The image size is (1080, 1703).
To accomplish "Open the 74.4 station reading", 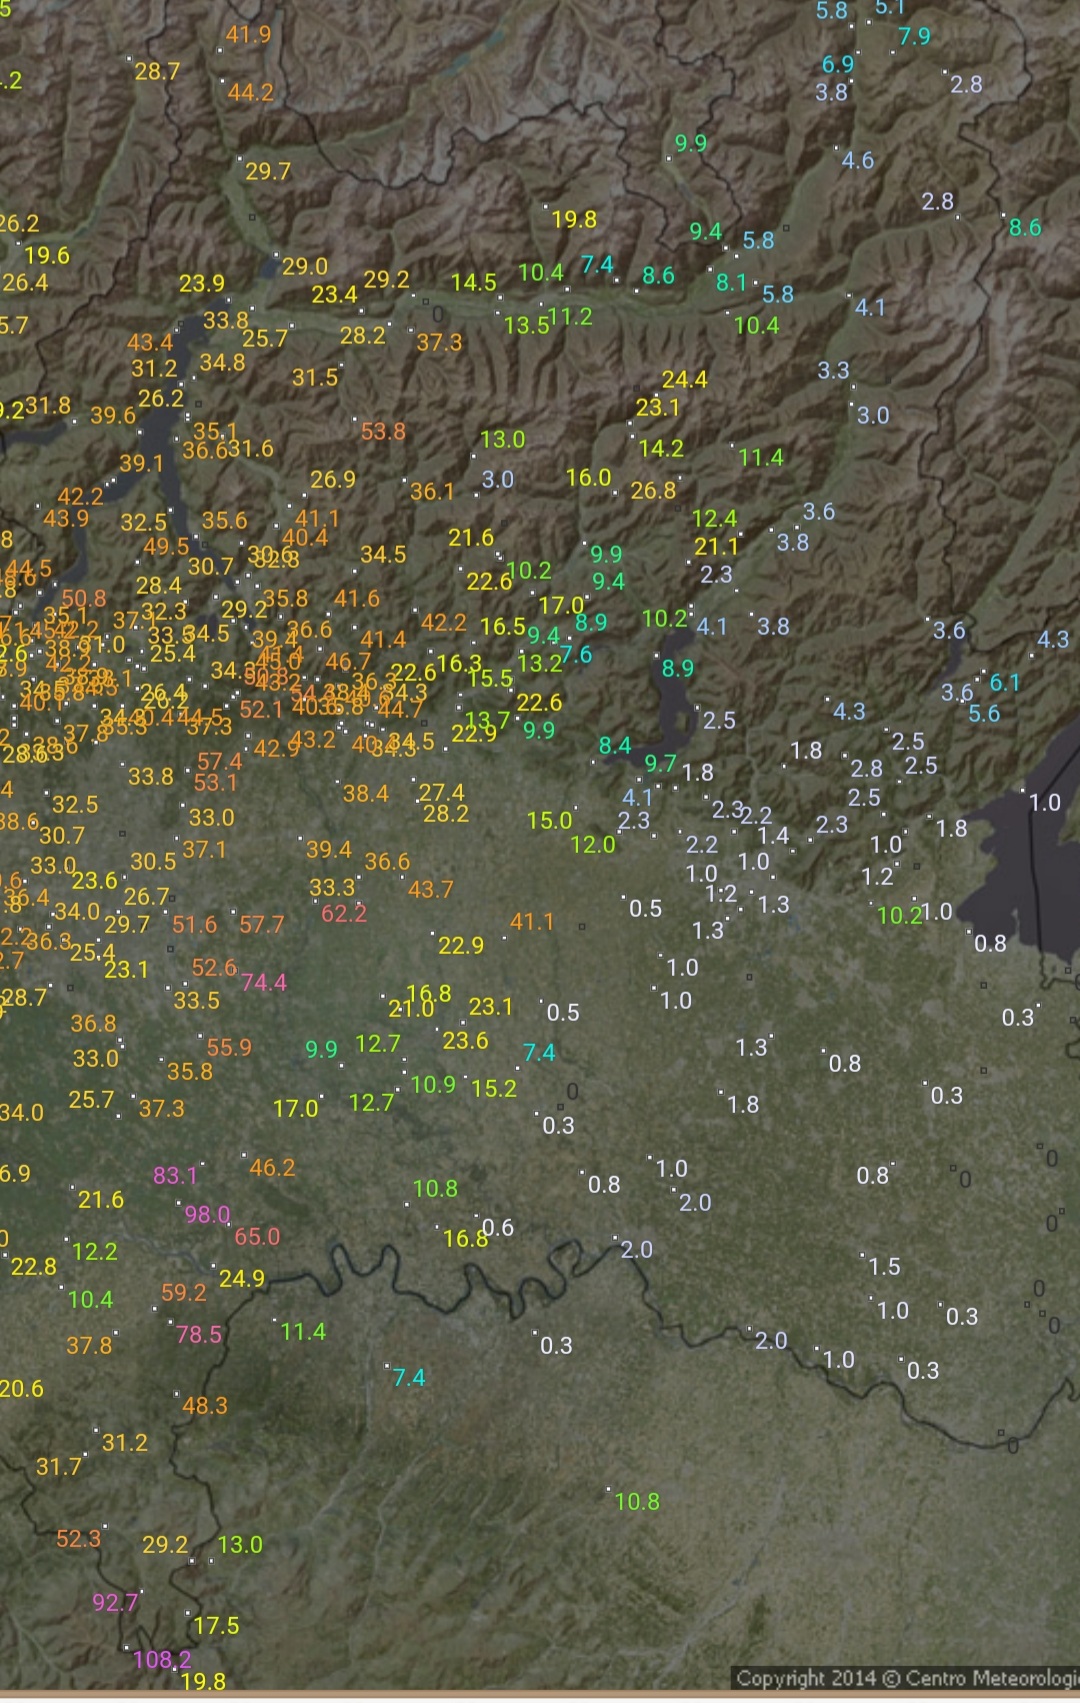I will (264, 982).
